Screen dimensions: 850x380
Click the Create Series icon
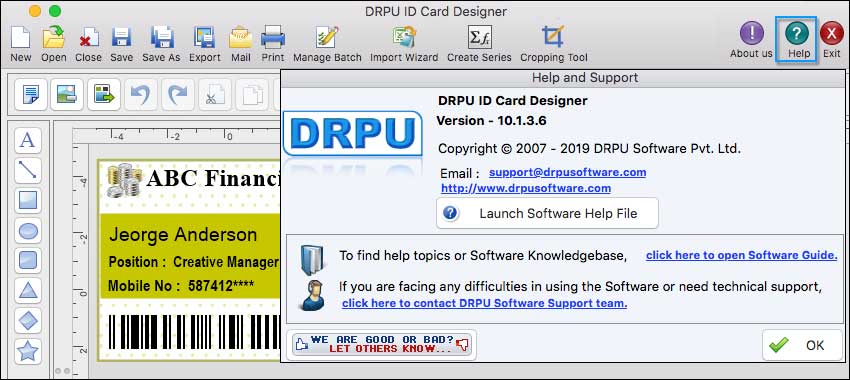point(479,37)
